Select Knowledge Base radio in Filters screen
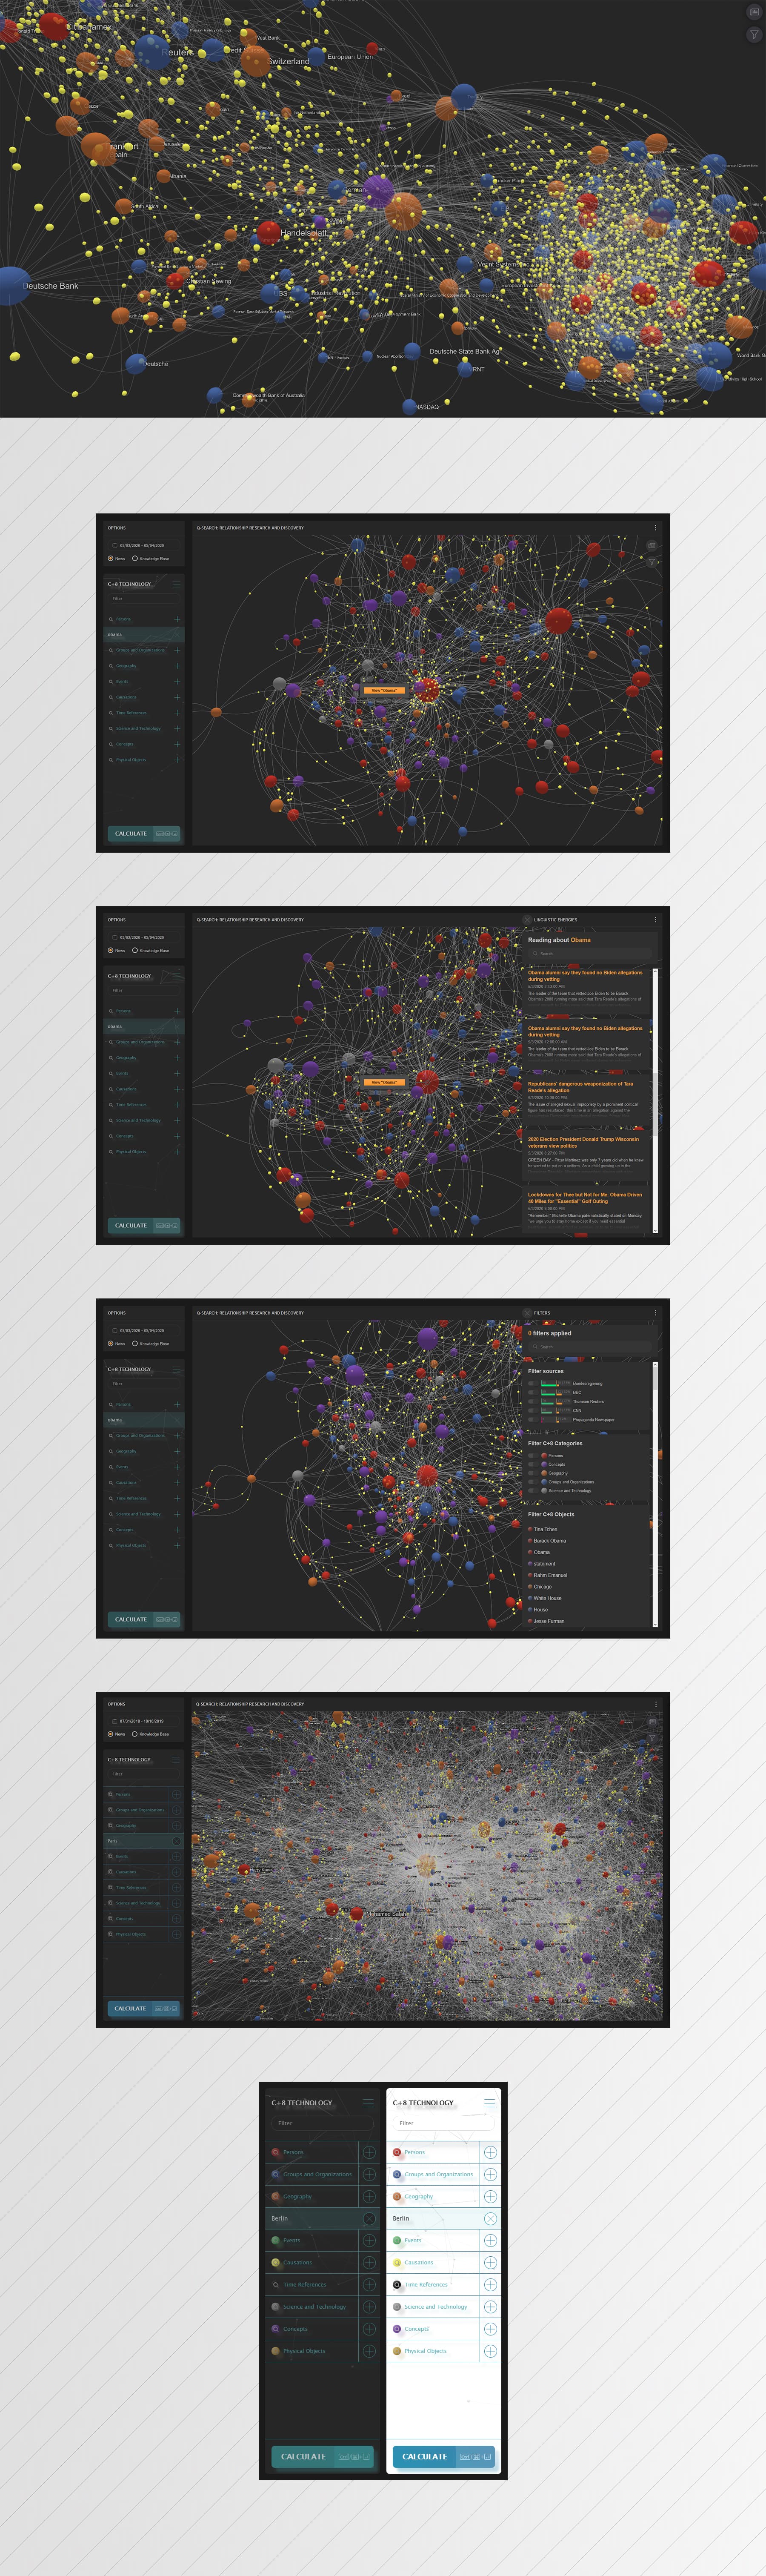Viewport: 766px width, 2576px height. (x=135, y=1344)
